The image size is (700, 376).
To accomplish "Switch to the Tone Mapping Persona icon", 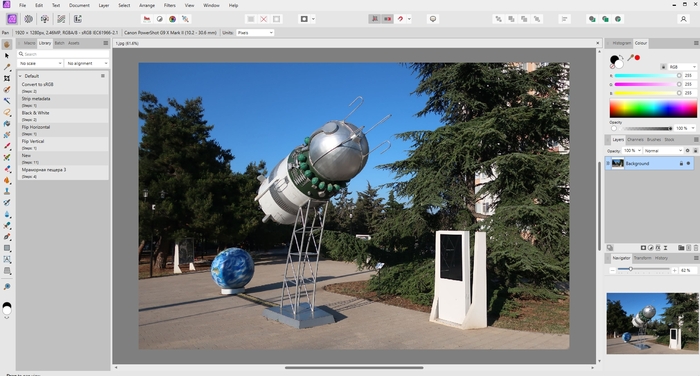I will coord(61,19).
